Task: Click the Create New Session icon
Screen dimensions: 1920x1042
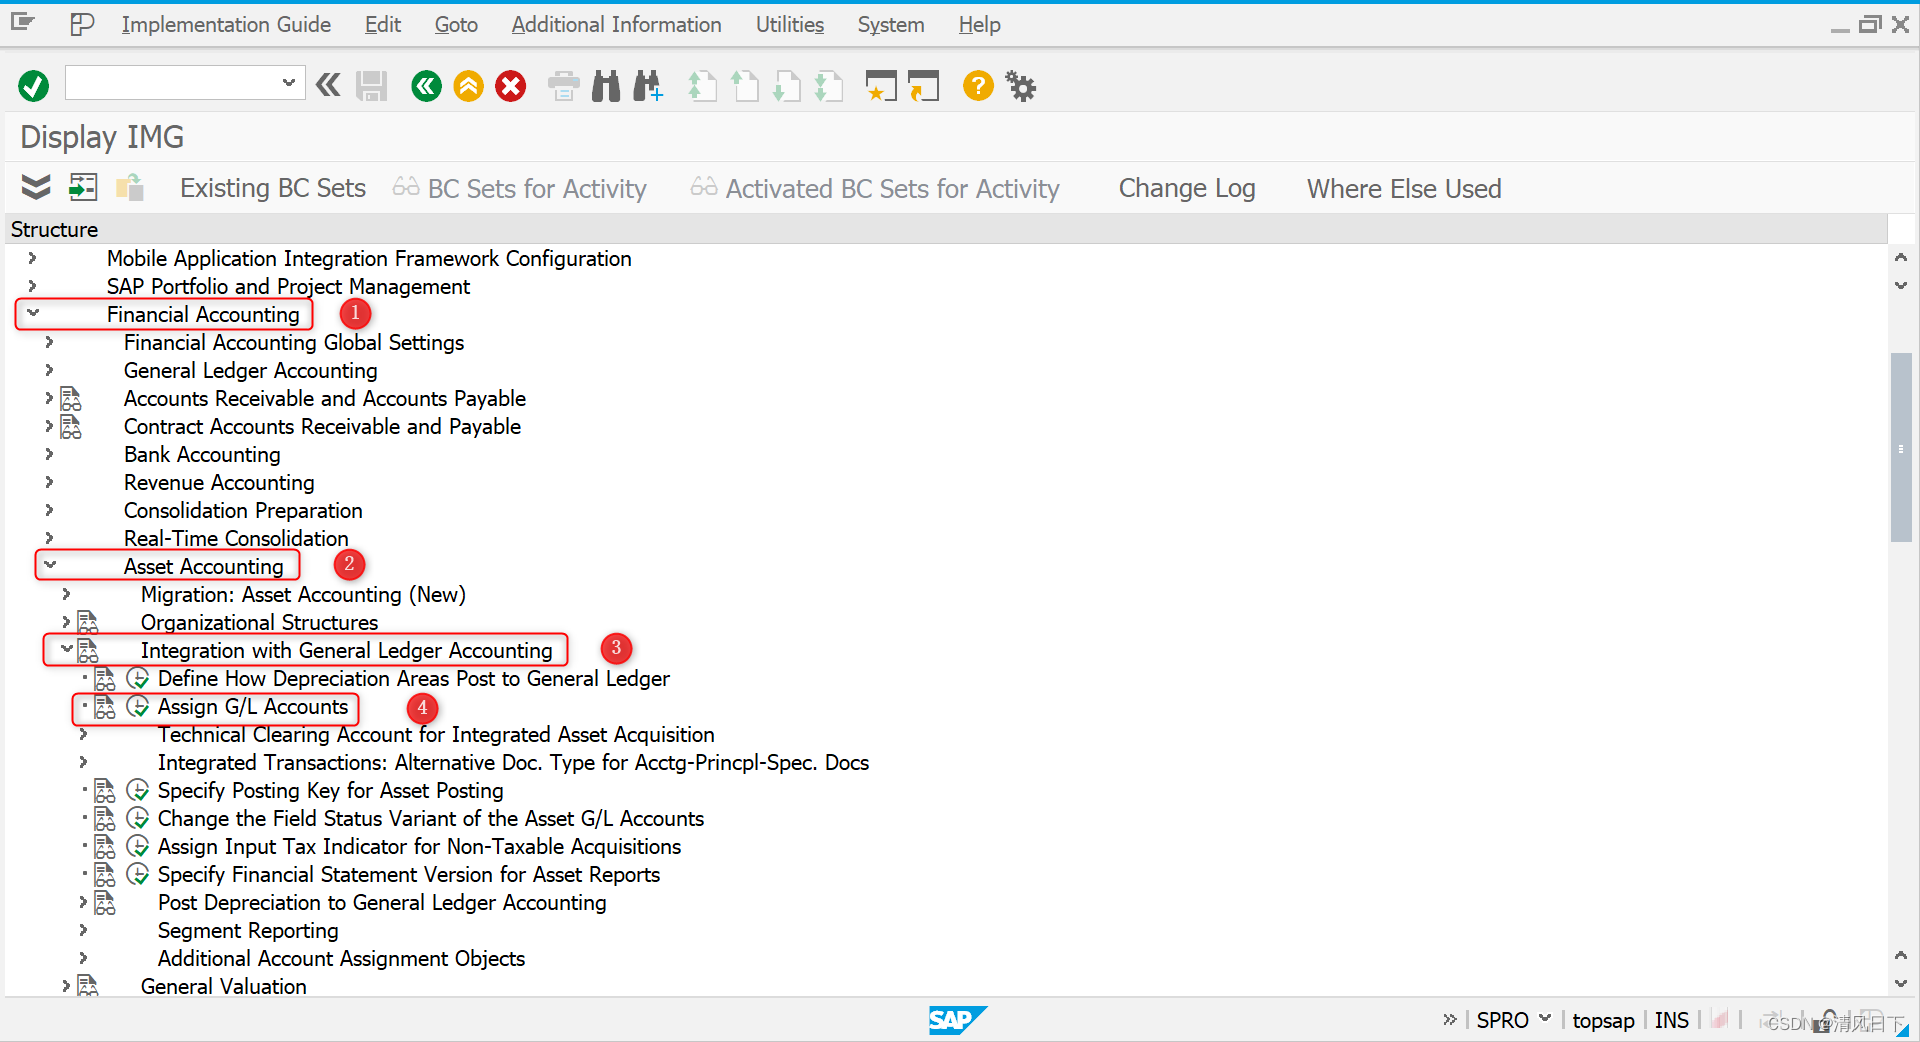Action: click(x=881, y=86)
